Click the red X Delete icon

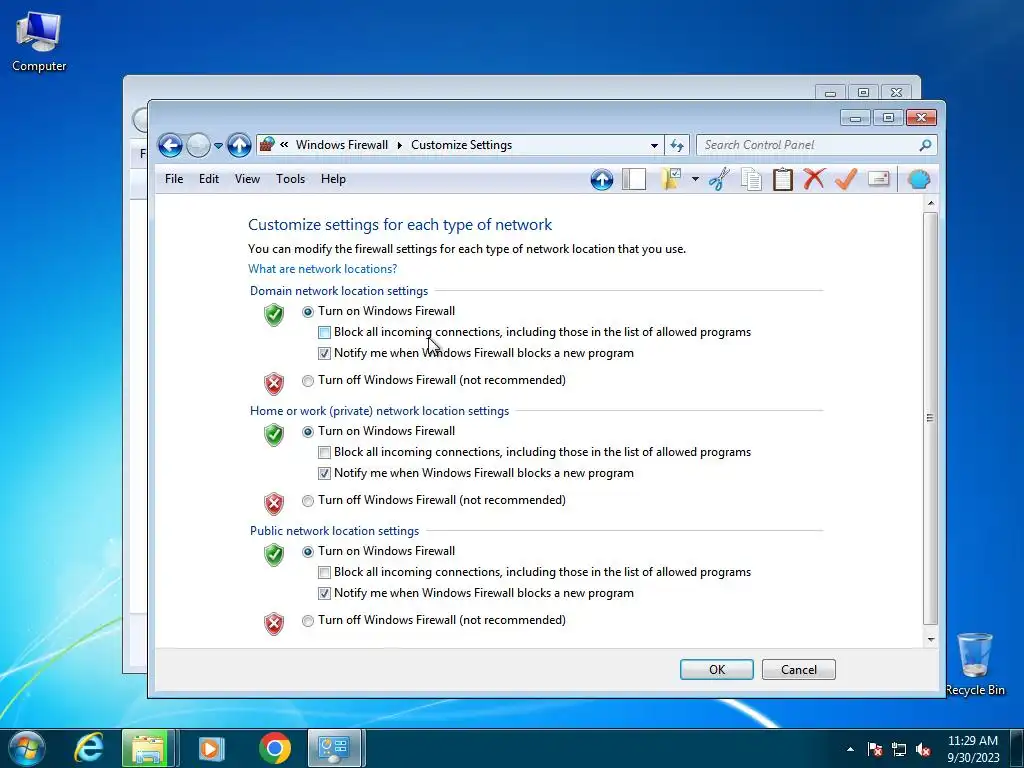(814, 179)
